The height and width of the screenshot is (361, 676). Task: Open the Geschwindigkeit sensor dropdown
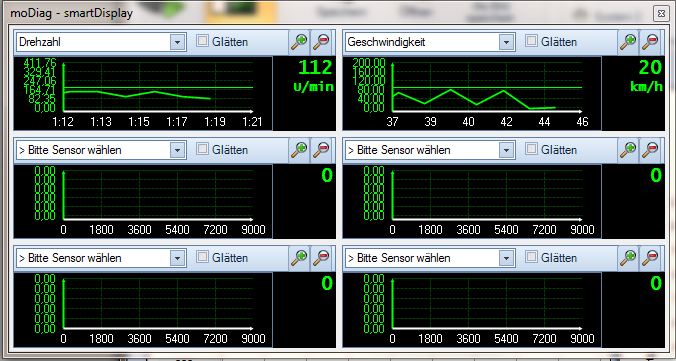507,42
